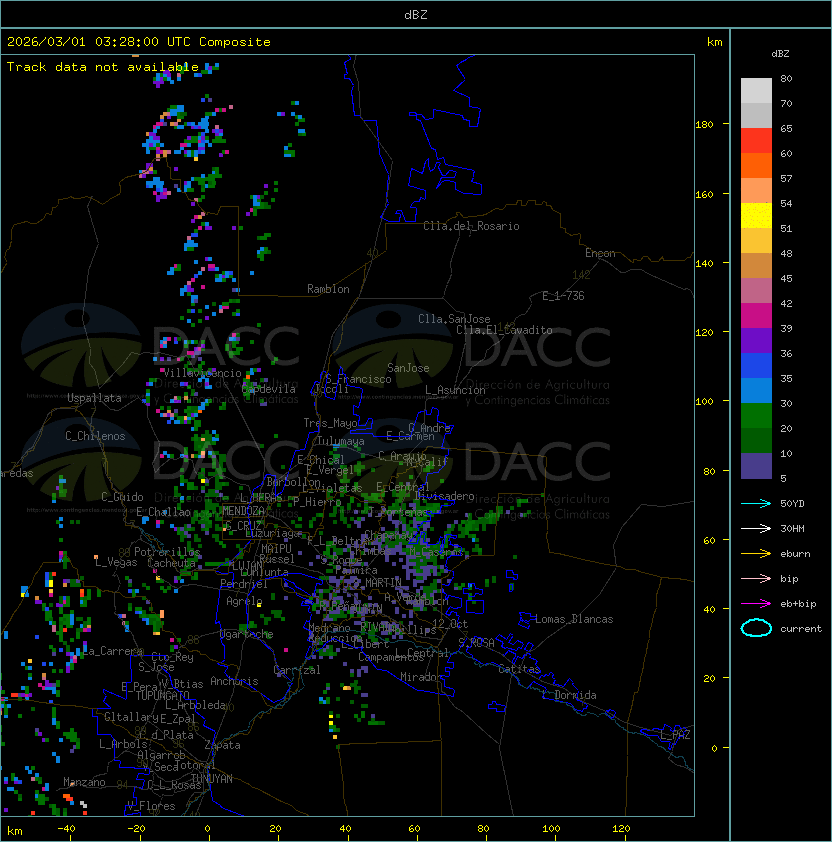
Task: Click the pink bip arrow symbol
Action: pyautogui.click(x=756, y=578)
